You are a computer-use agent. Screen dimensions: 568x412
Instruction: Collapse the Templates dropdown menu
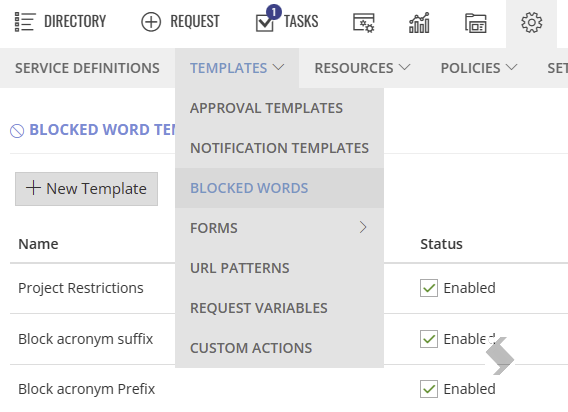click(x=237, y=68)
